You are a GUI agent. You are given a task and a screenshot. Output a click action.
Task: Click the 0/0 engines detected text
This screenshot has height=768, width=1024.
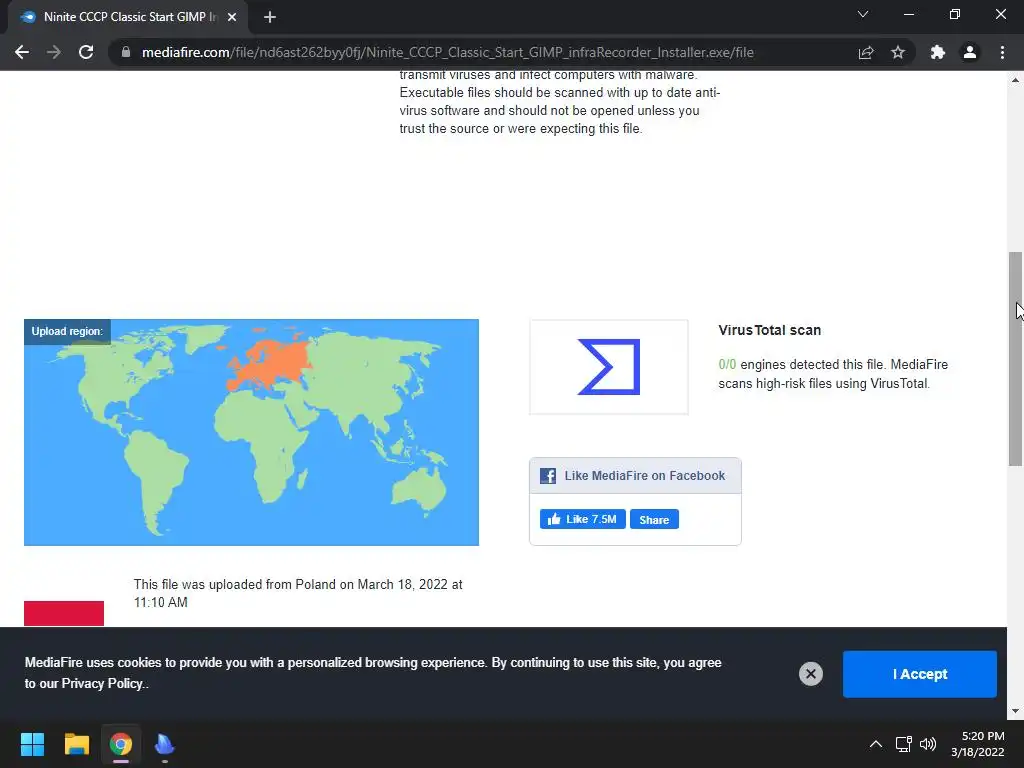[x=833, y=374]
